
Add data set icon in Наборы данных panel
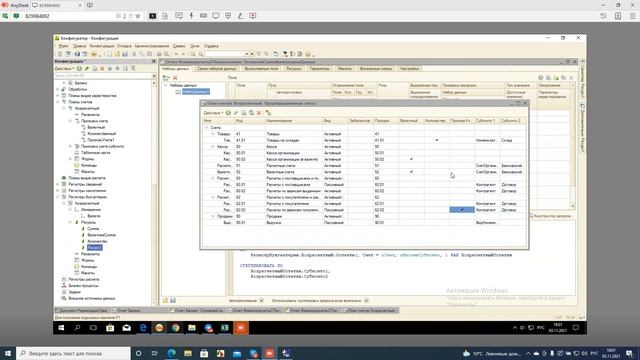(166, 78)
